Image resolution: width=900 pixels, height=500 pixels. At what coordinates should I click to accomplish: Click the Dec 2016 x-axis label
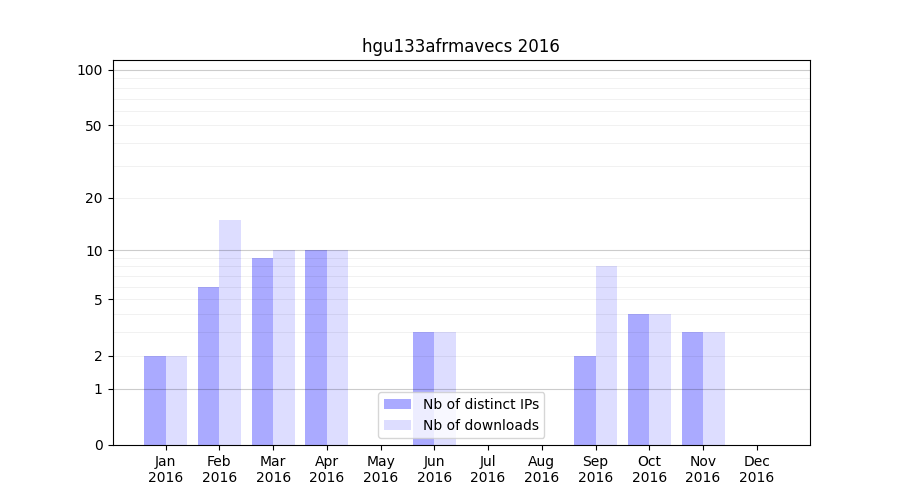(756, 469)
